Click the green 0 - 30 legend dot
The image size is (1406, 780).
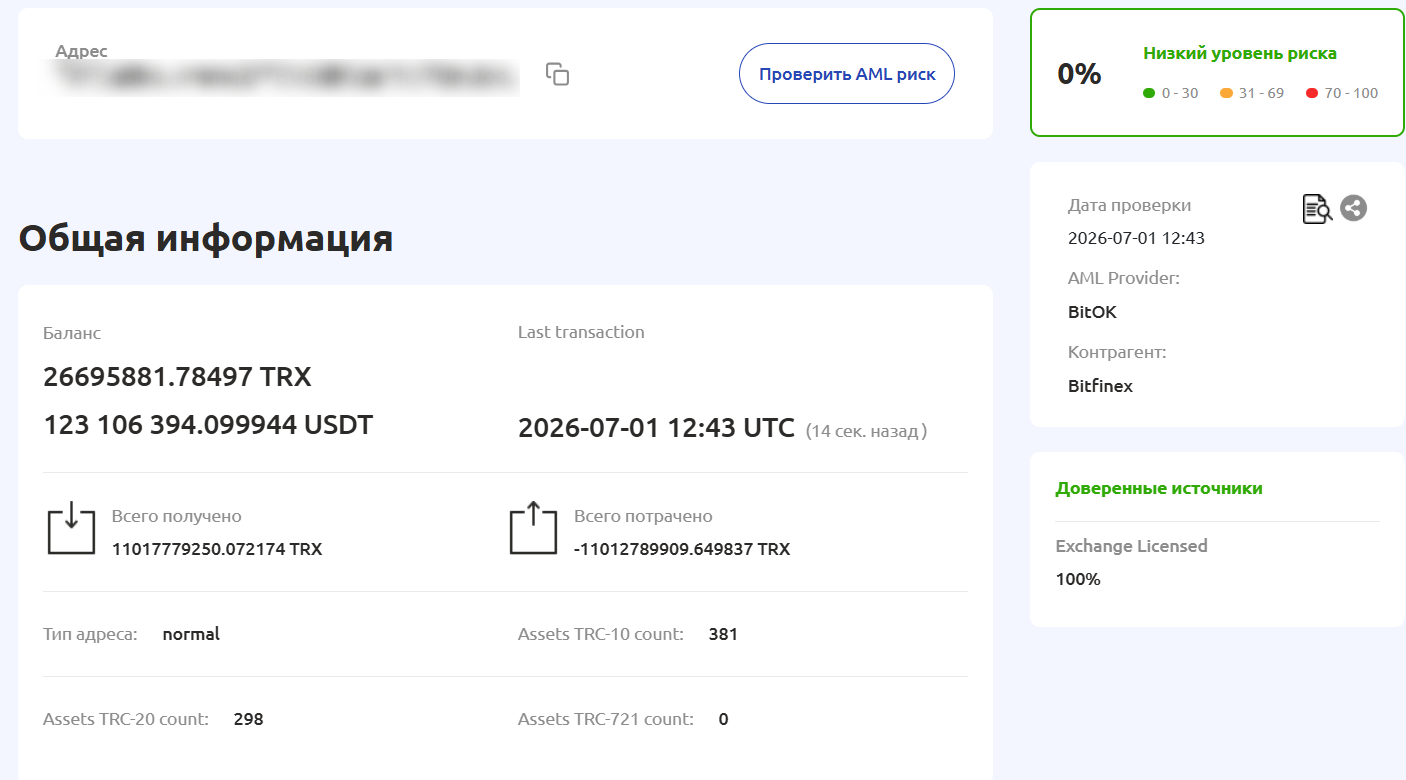pos(1149,93)
